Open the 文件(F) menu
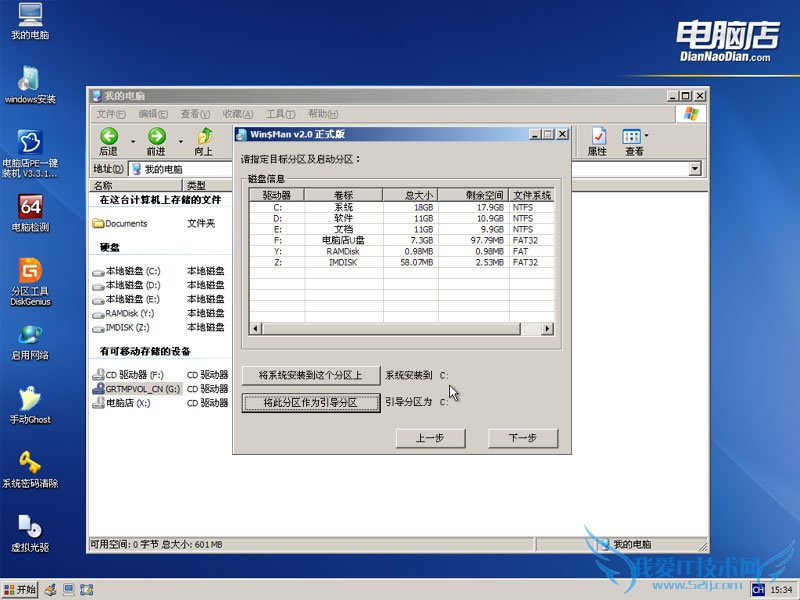The width and height of the screenshot is (800, 600). [x=111, y=114]
